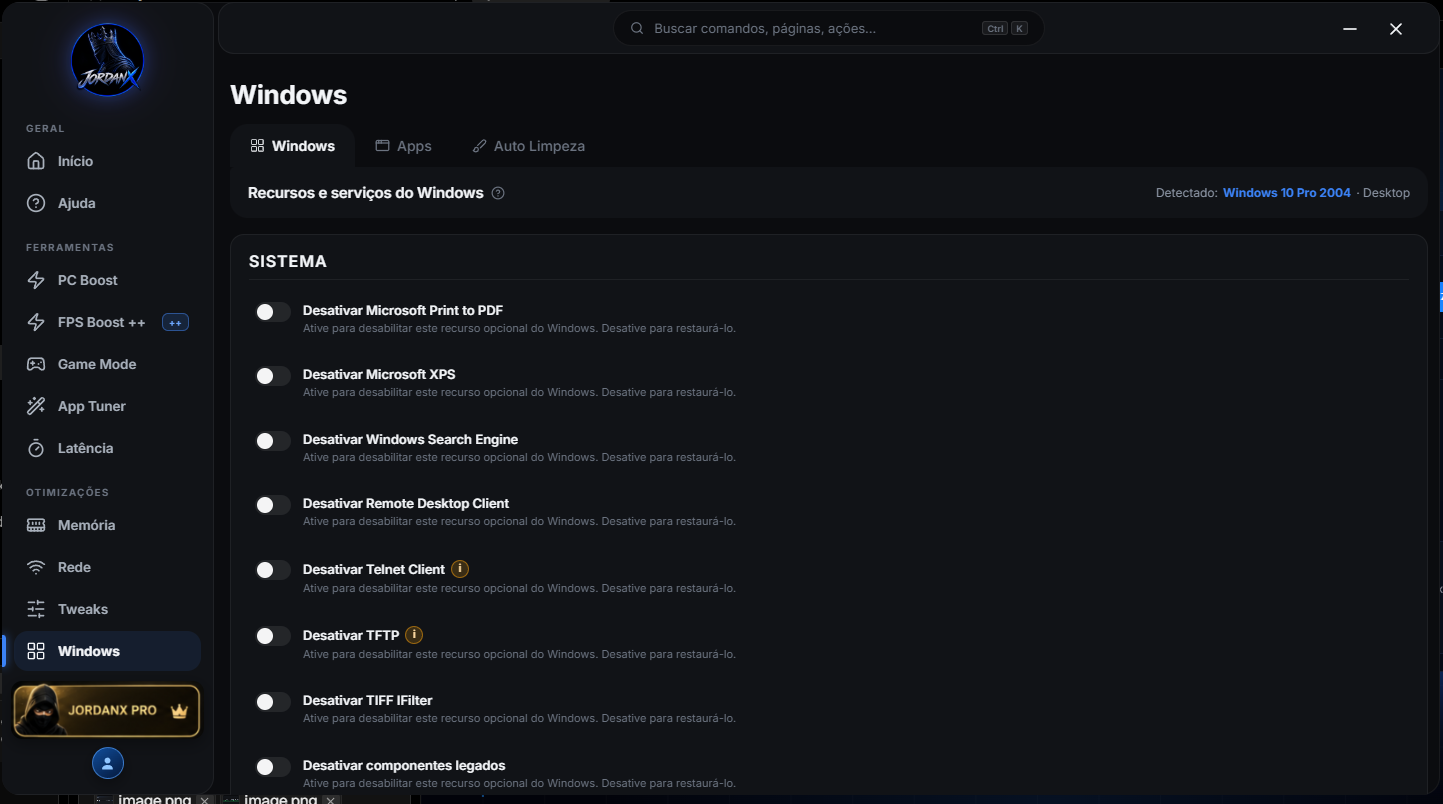Toggle Desativar Windows Search Engine switch
Viewport: 1443px width, 804px height.
[272, 441]
